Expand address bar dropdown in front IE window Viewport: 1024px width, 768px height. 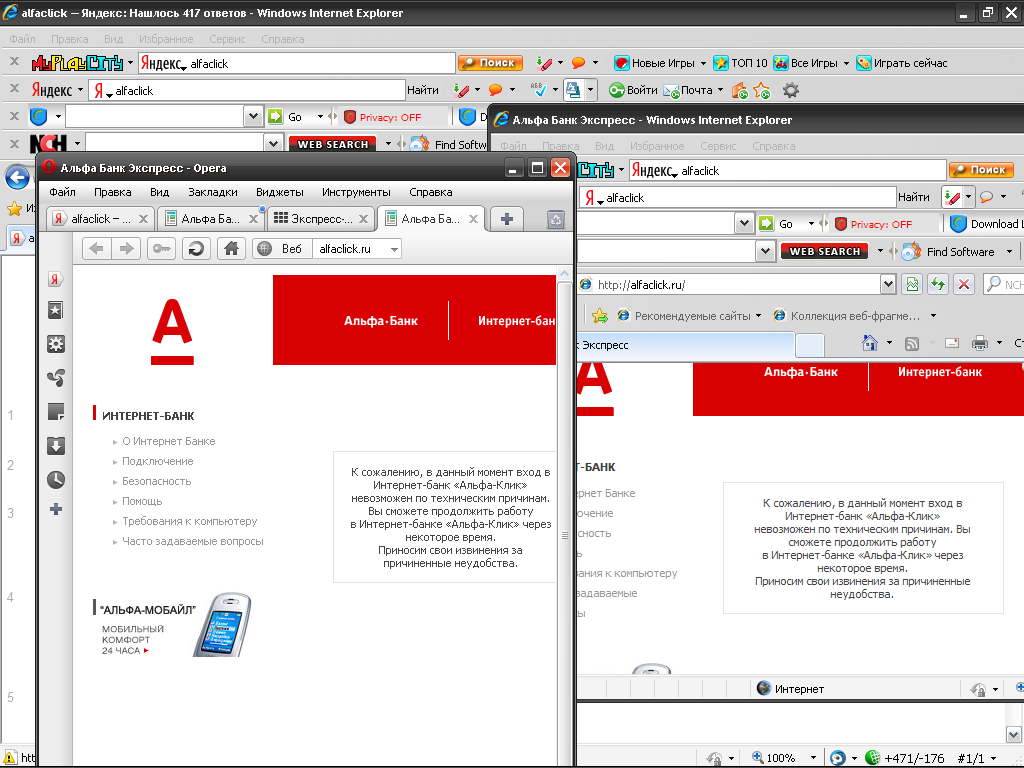[888, 284]
